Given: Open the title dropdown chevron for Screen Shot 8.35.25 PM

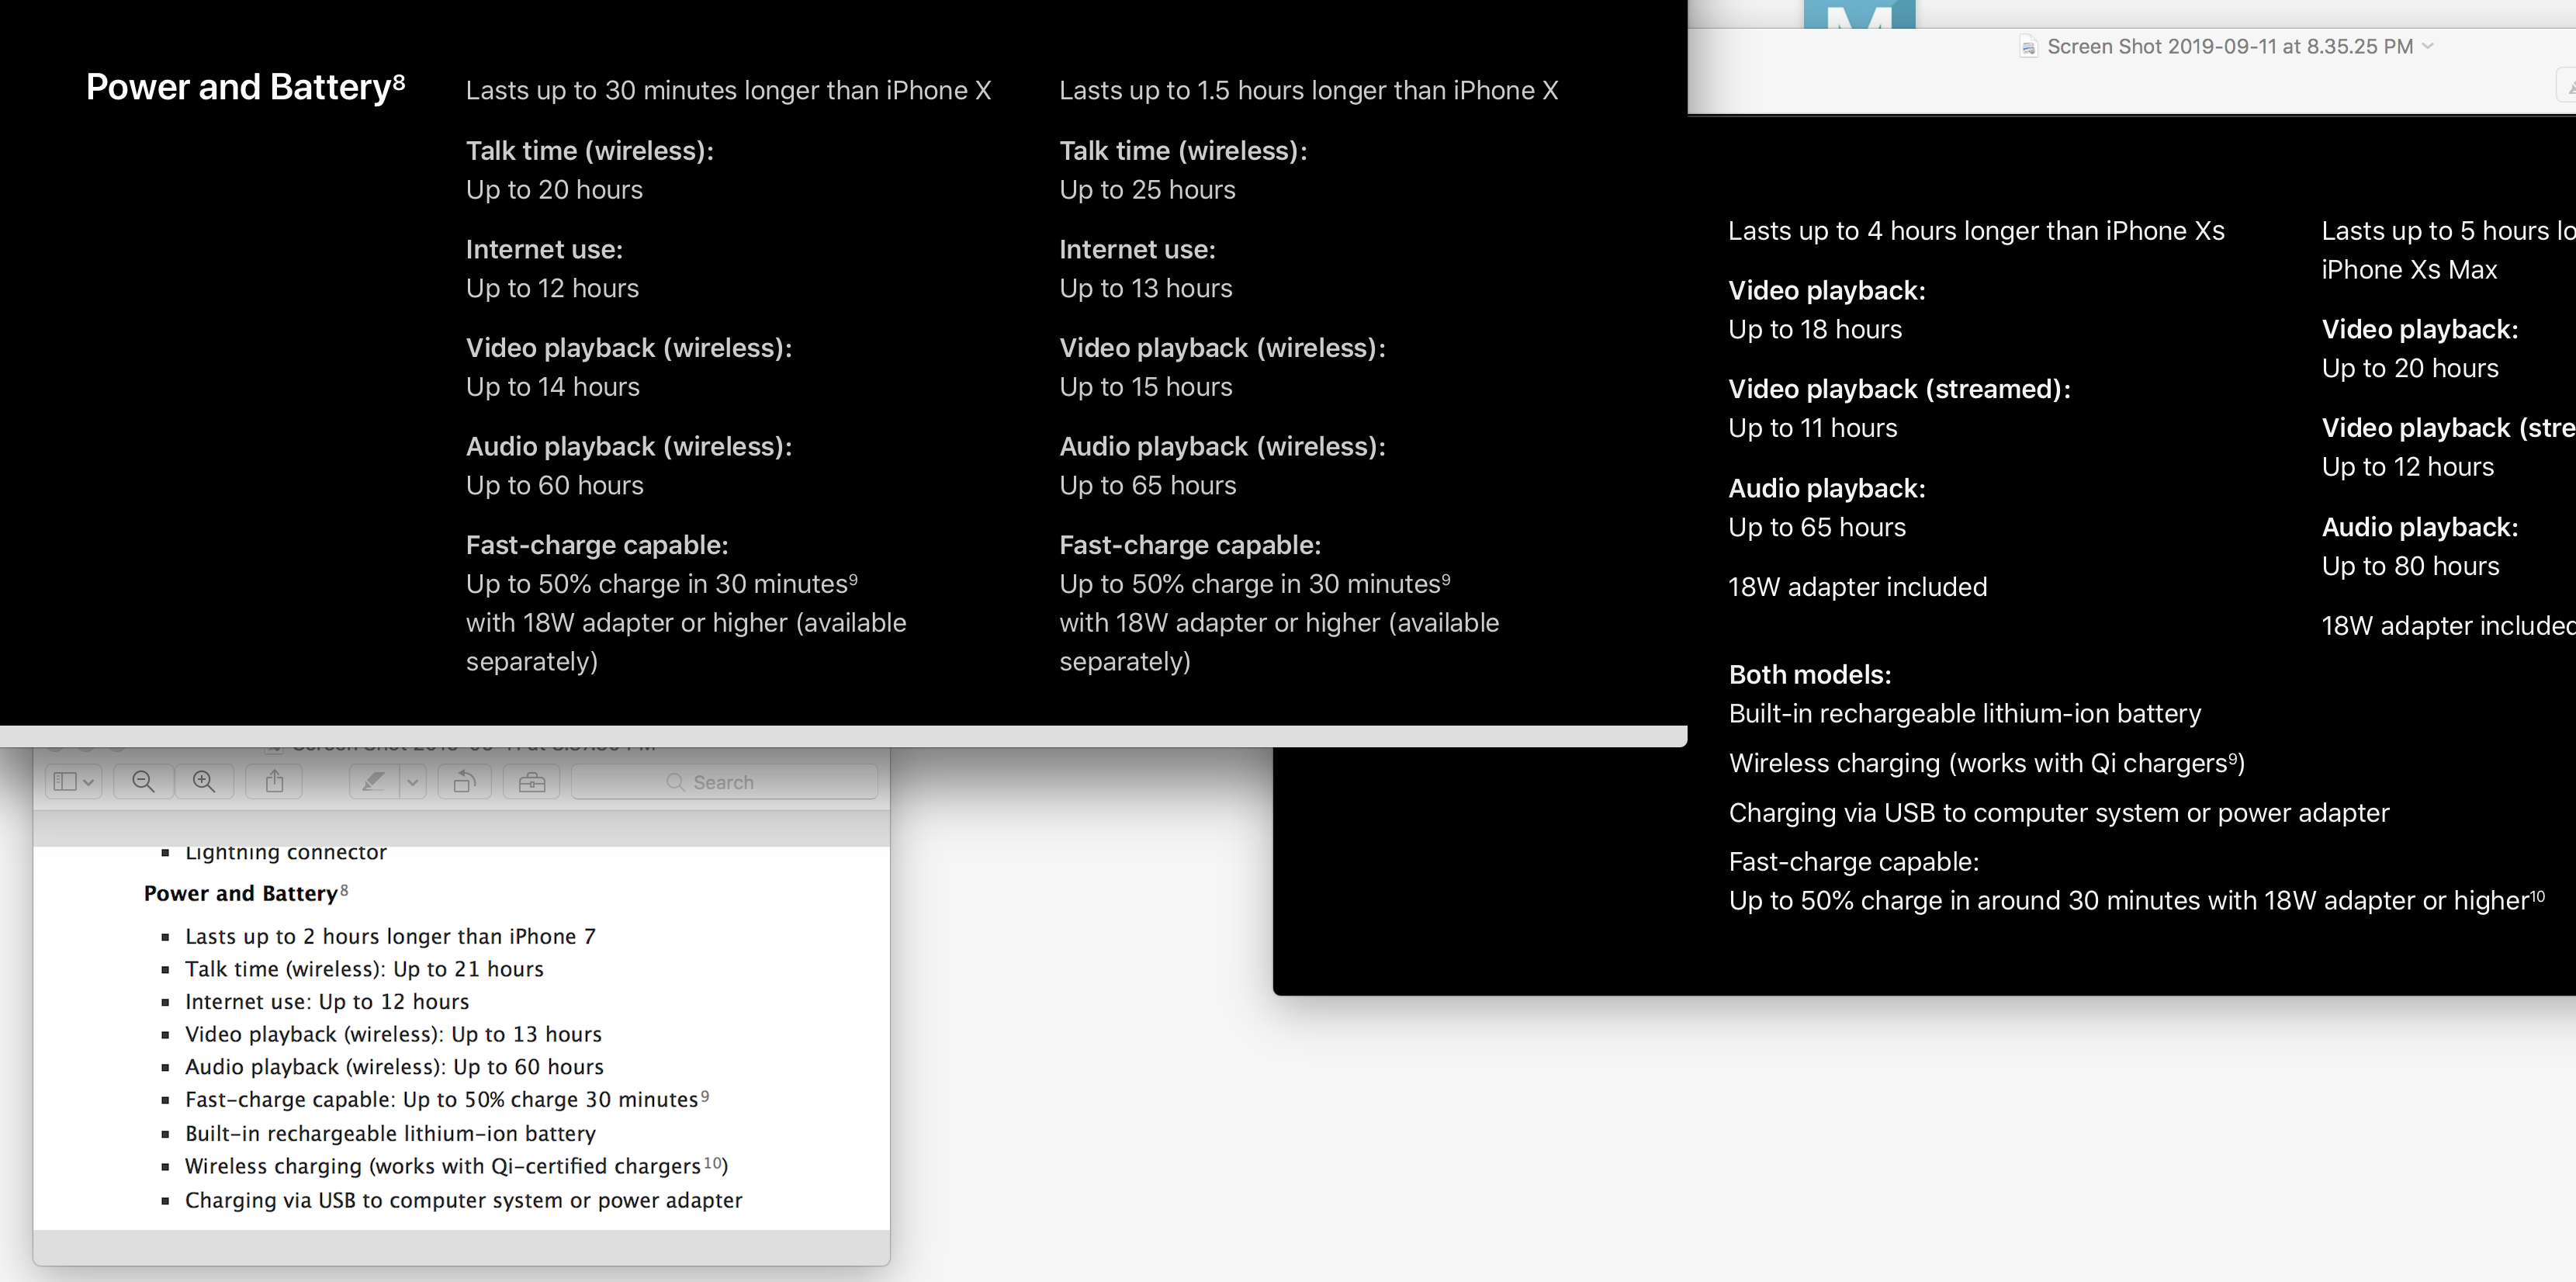Looking at the screenshot, I should pos(2428,46).
